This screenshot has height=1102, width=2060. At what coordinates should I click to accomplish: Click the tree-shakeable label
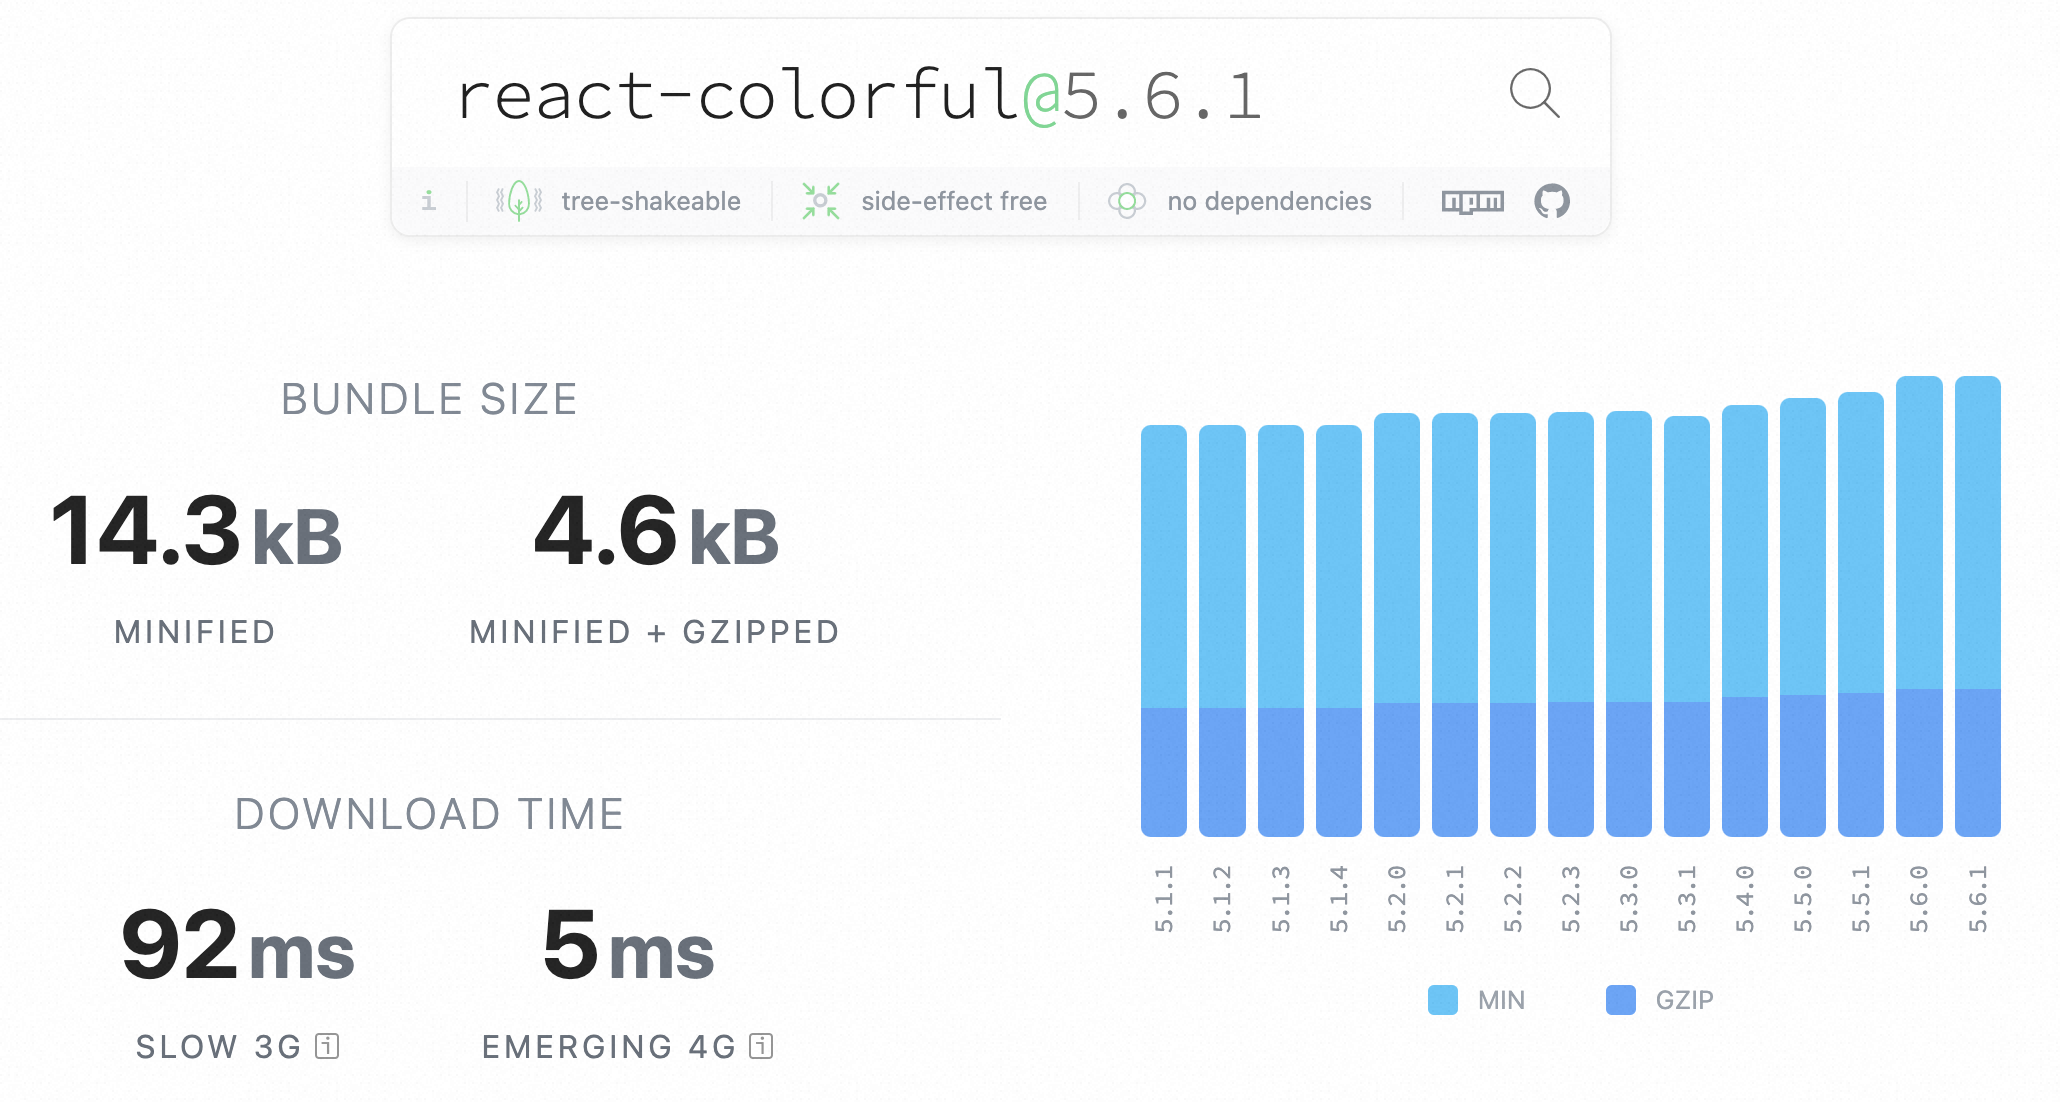point(651,201)
